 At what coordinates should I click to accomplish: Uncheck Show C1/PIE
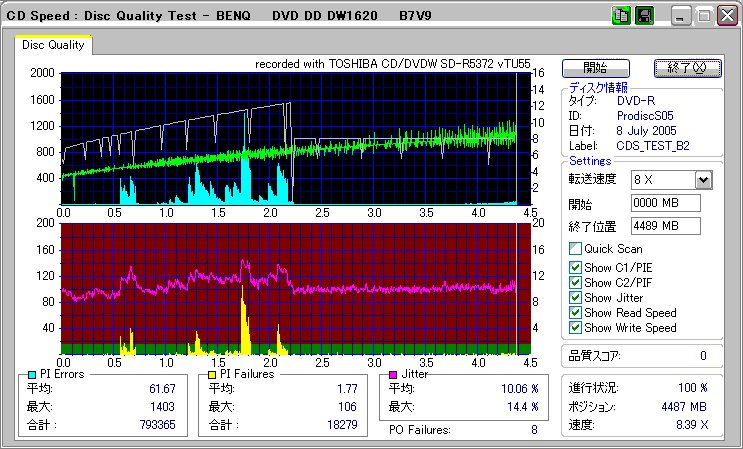(575, 266)
